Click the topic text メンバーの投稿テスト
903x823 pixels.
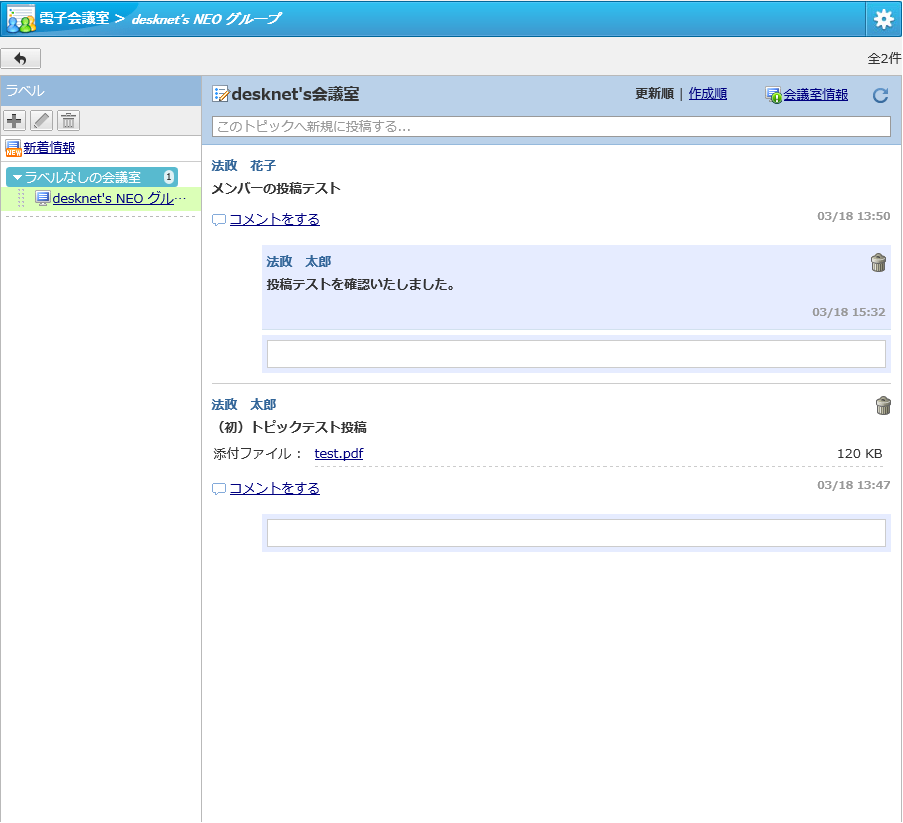276,189
